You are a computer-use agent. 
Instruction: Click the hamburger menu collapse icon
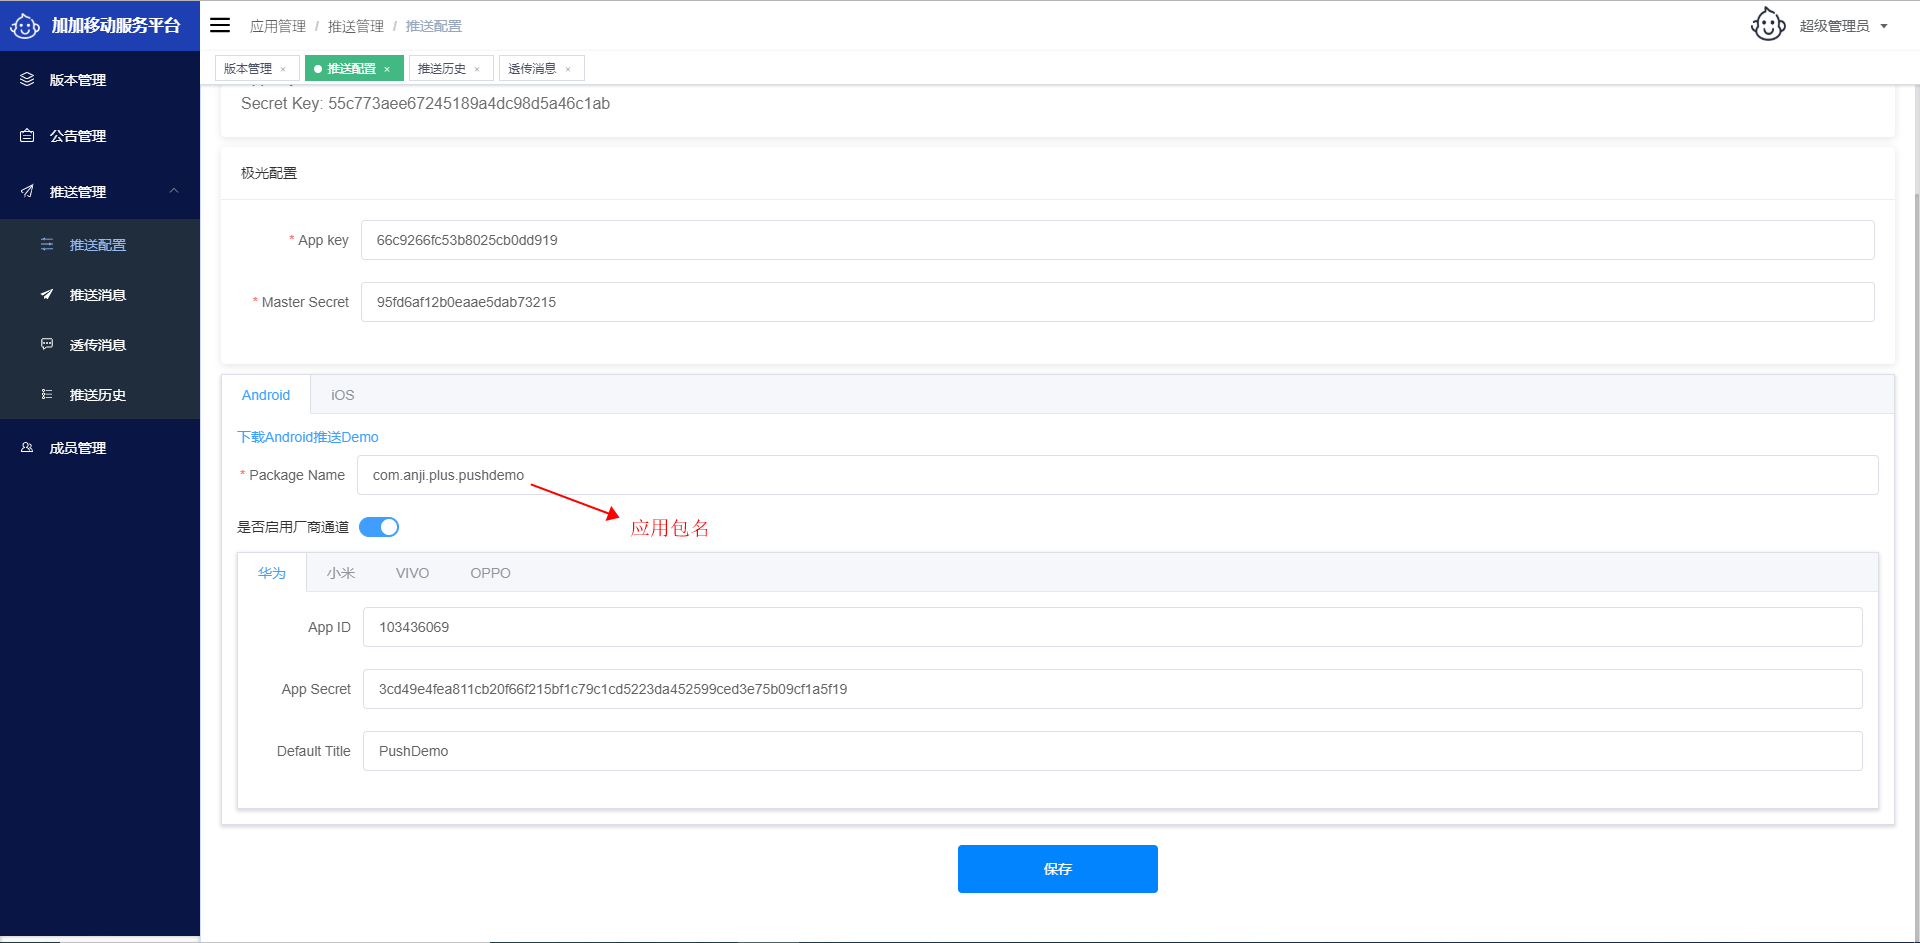220,25
